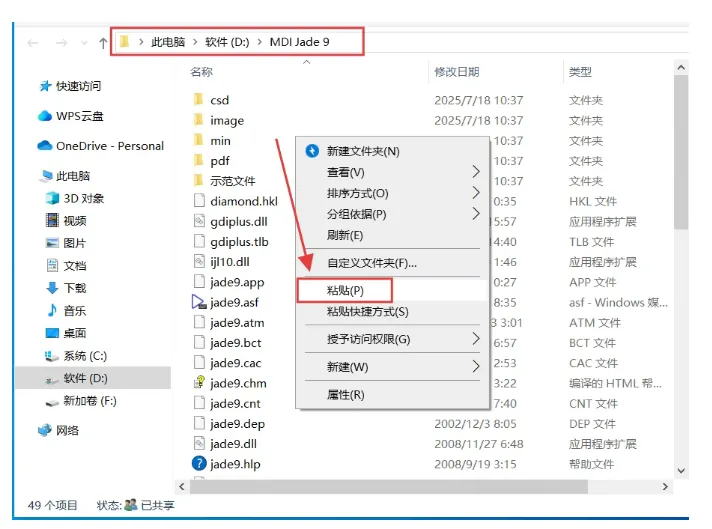Select the image folder
Image resolution: width=712 pixels, height=529 pixels.
pyautogui.click(x=227, y=120)
